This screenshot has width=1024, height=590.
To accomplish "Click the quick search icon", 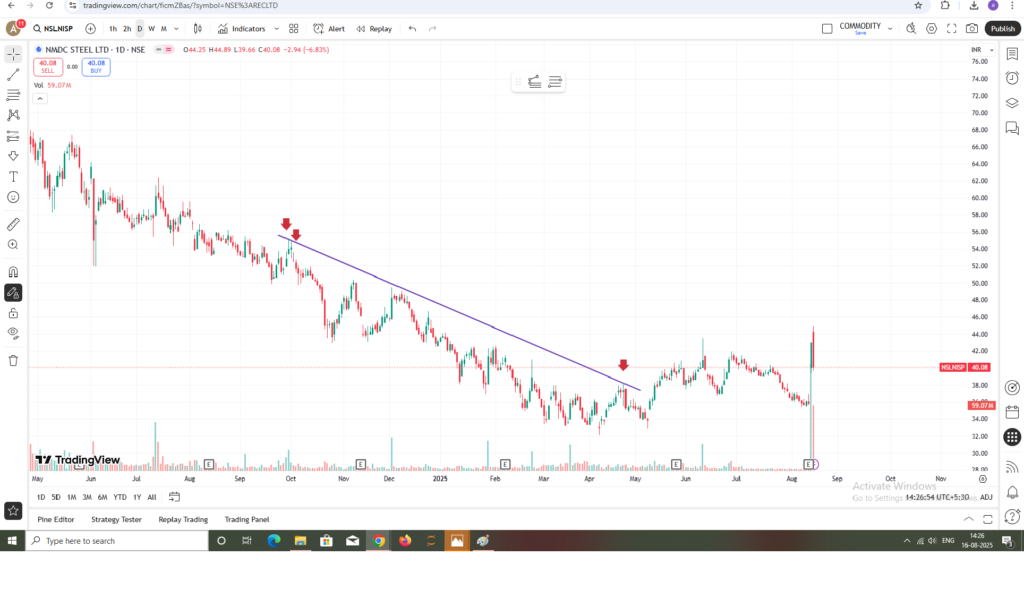I will click(911, 29).
